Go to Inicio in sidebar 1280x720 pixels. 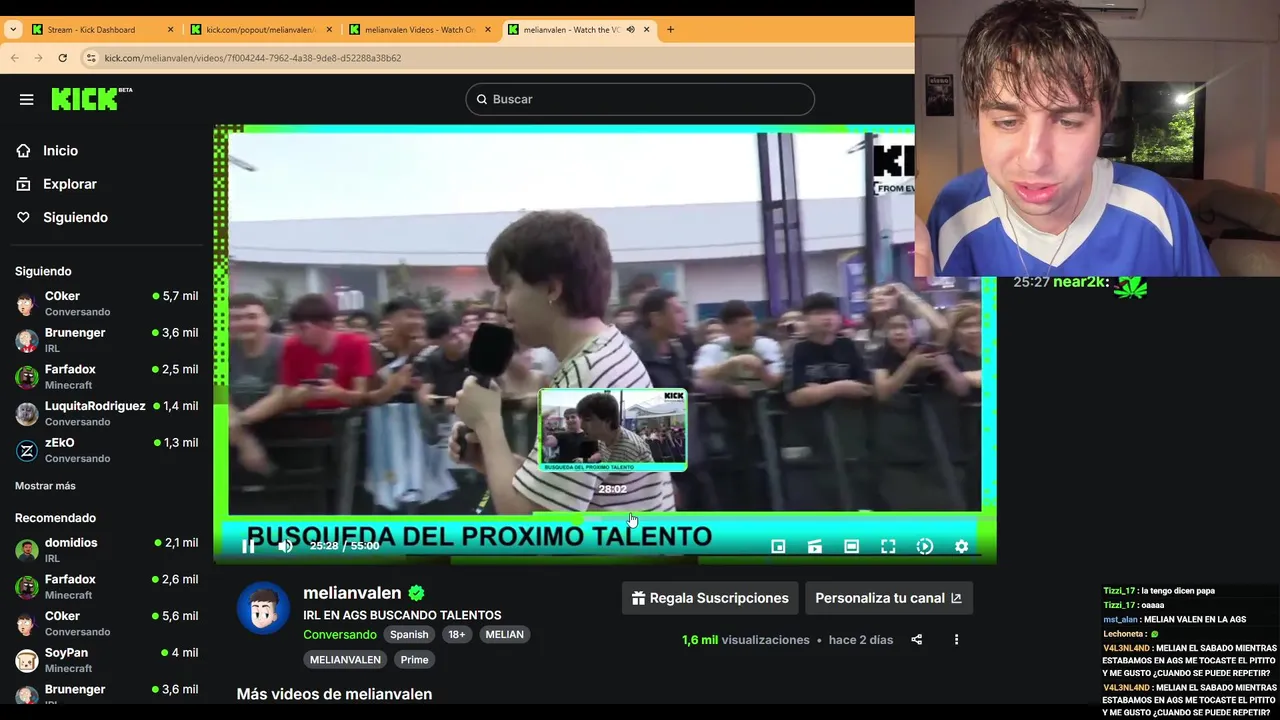[x=60, y=150]
